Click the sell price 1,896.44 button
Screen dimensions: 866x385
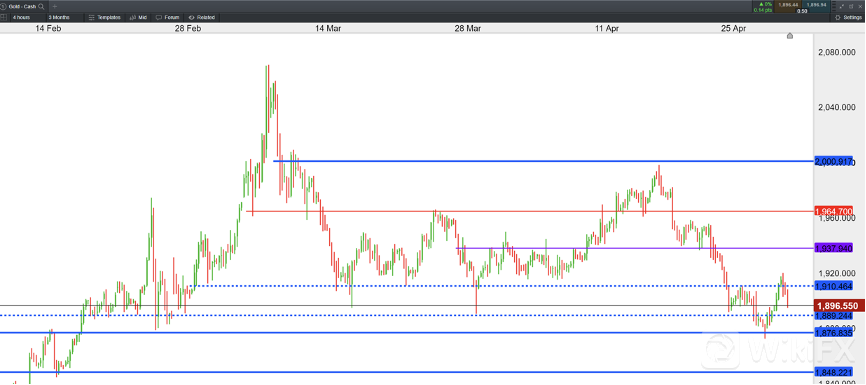click(x=788, y=6)
